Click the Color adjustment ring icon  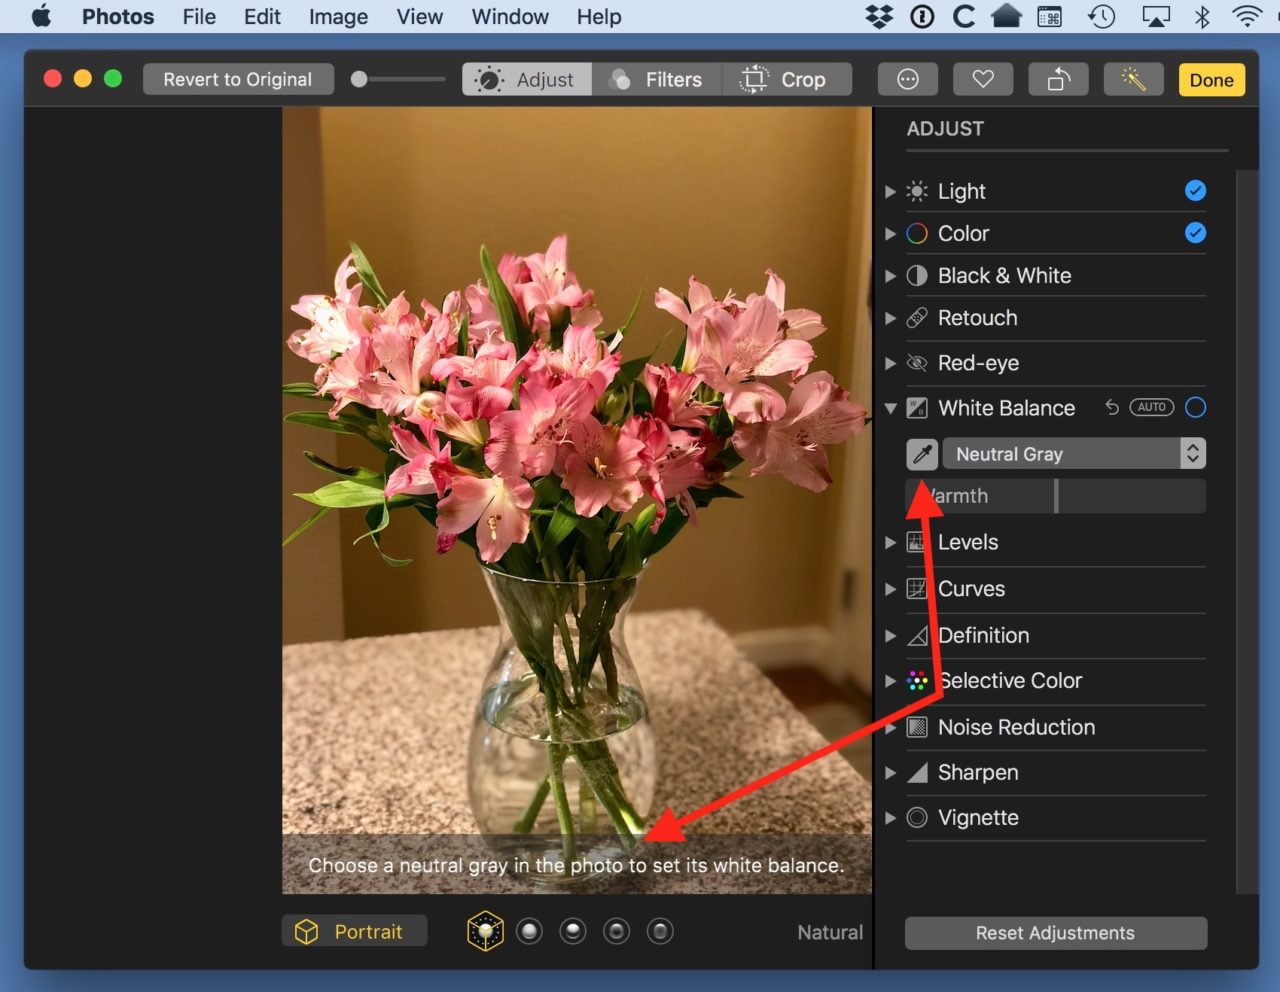917,233
